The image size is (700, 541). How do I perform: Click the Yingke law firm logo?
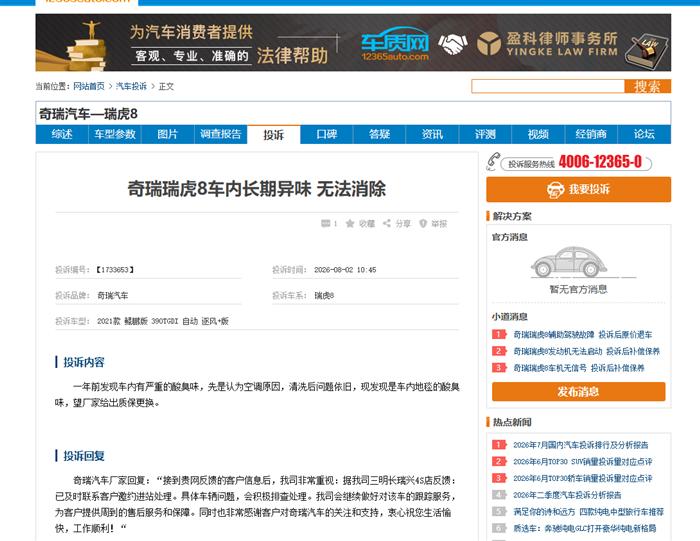(547, 44)
